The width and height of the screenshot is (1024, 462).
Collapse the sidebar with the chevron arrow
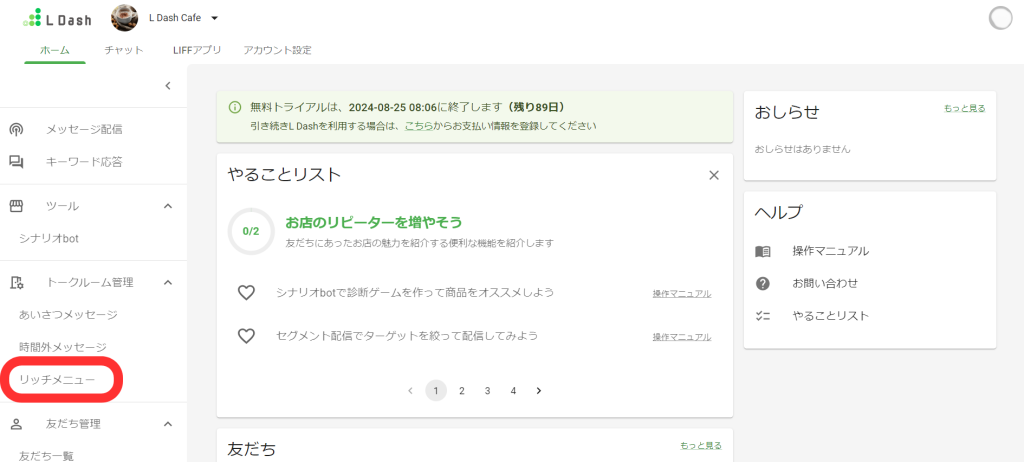click(x=168, y=86)
